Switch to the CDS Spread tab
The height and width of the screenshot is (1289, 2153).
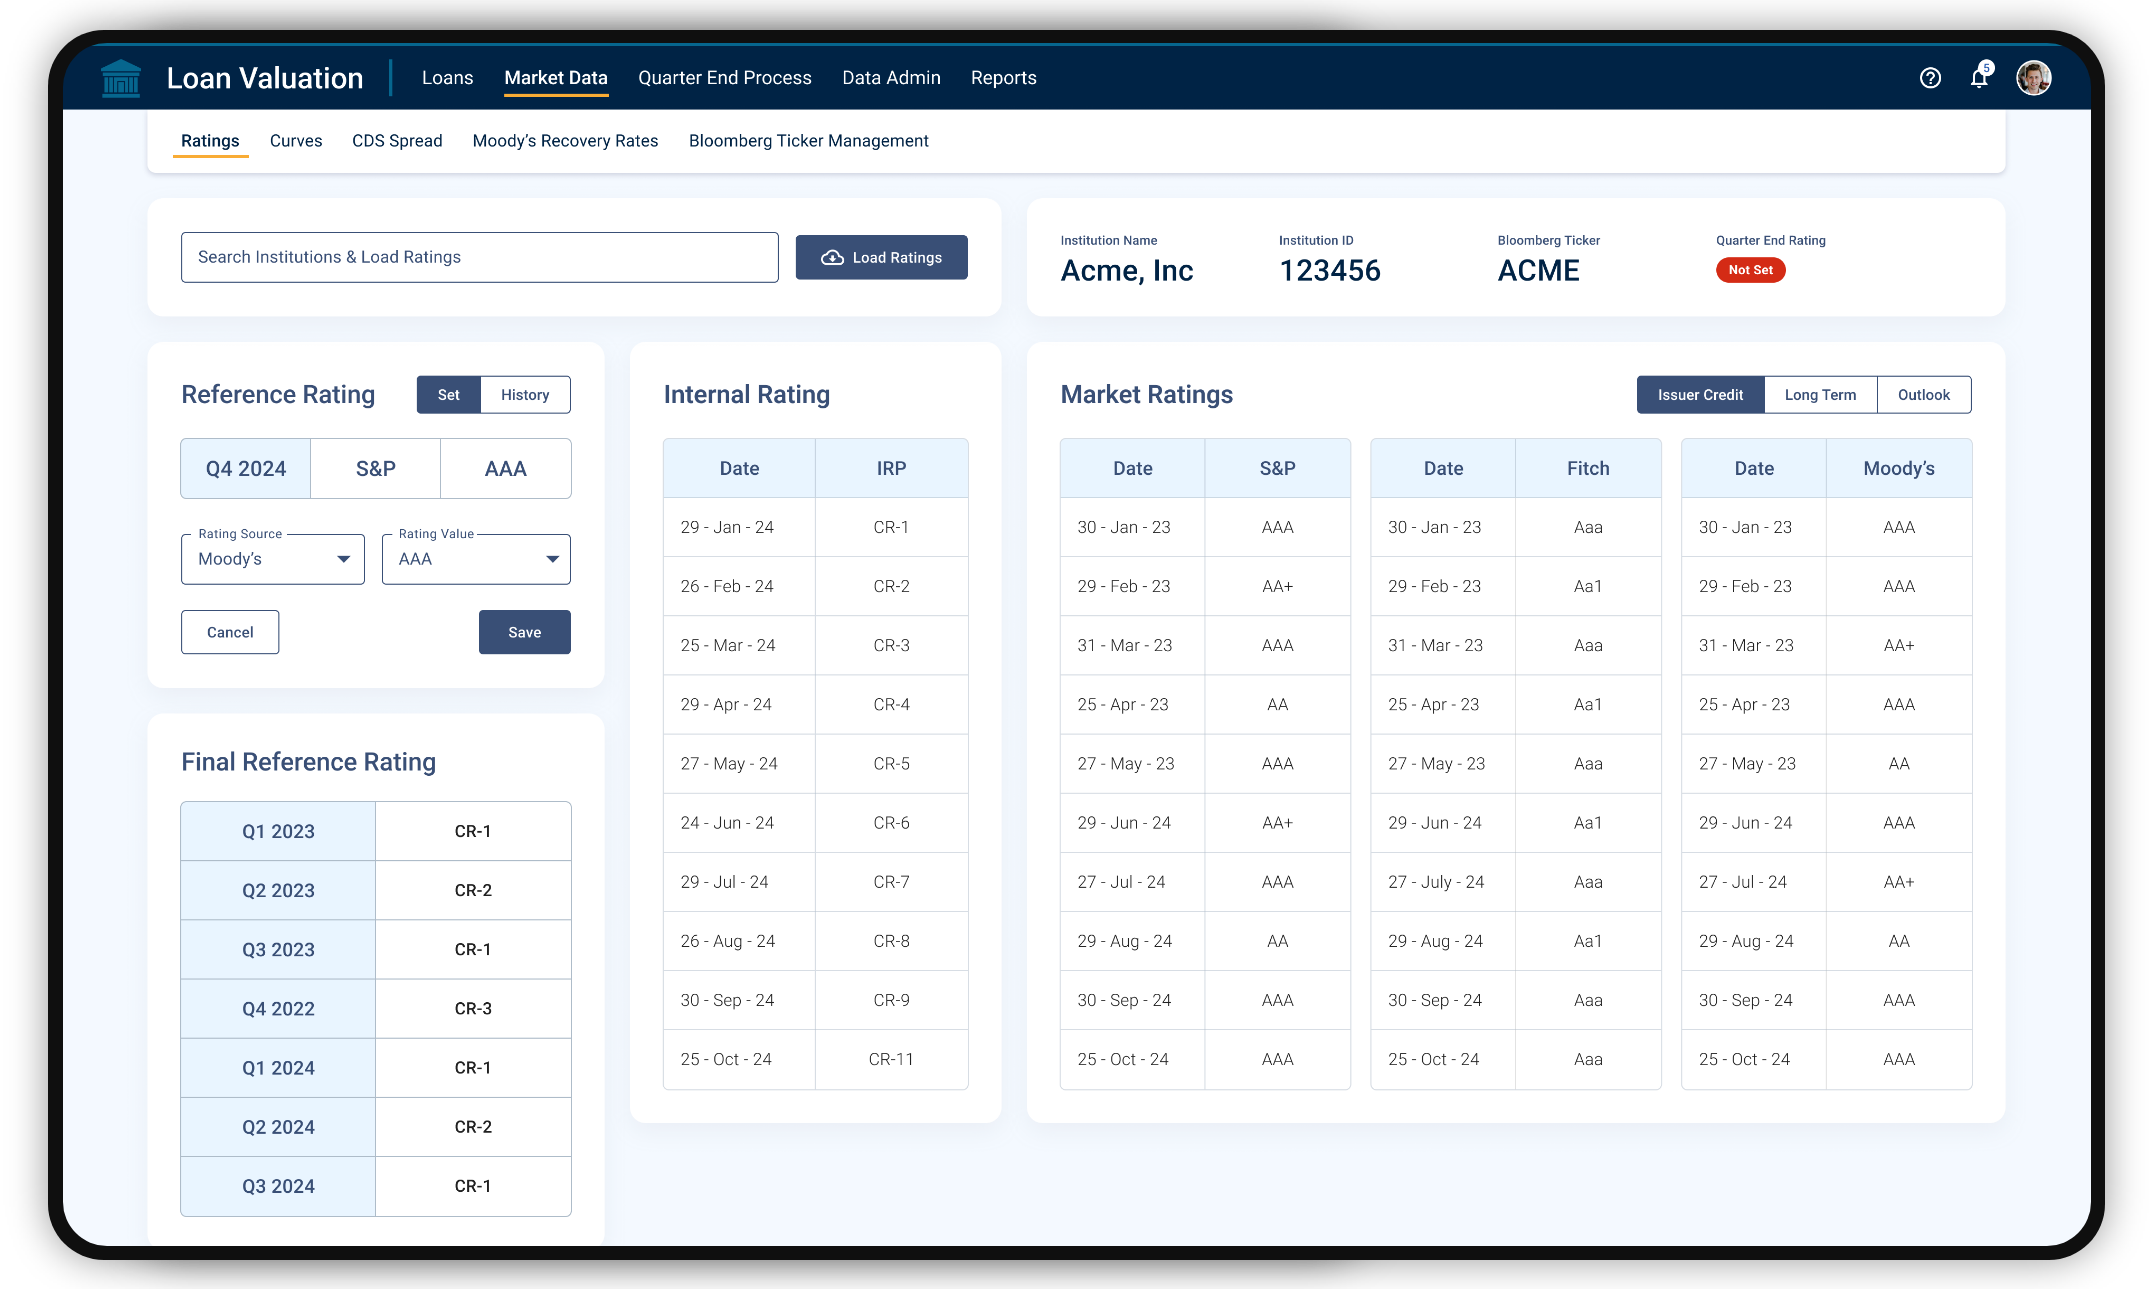(x=397, y=141)
